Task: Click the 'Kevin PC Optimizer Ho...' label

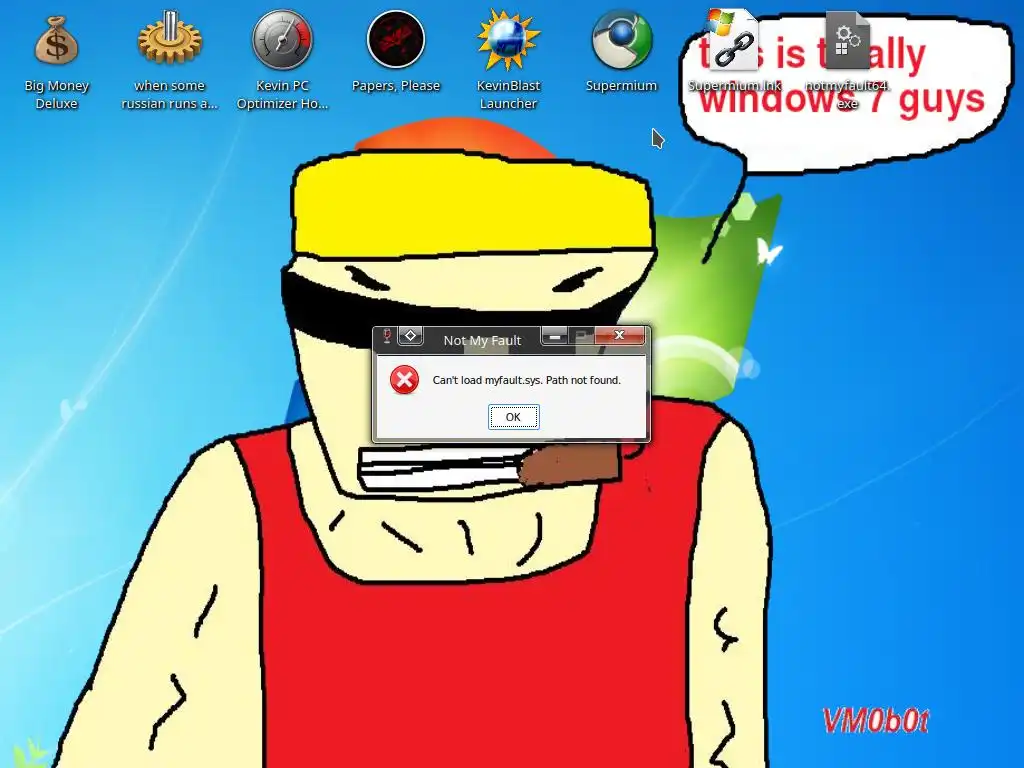Action: pos(283,95)
